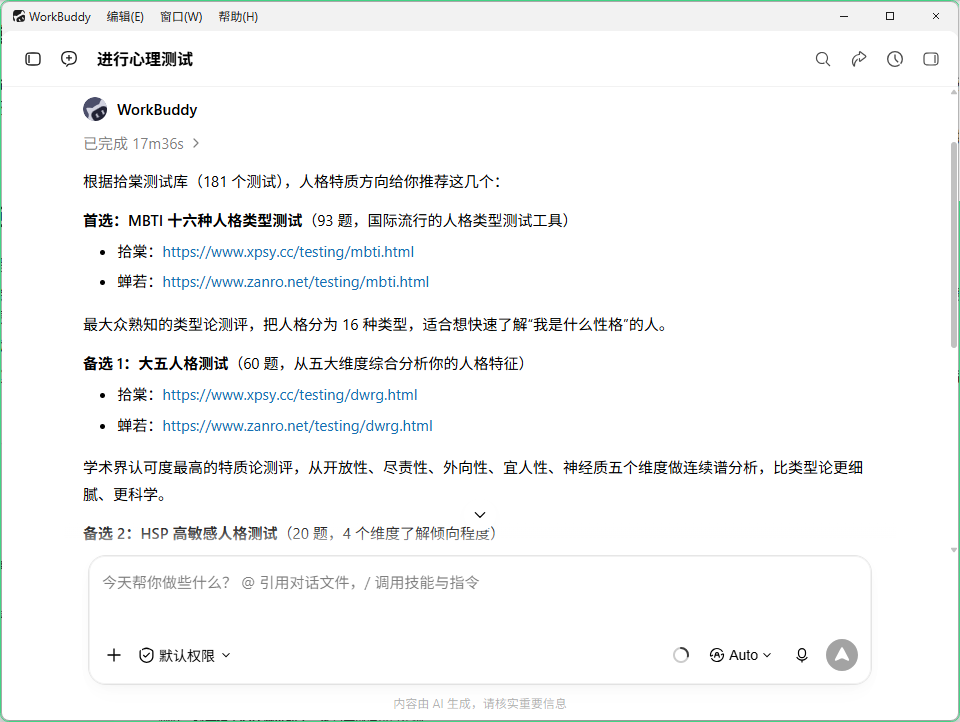The width and height of the screenshot is (960, 722).
Task: Click the footer 内容由 AI 生成 notice
Action: pos(480,704)
